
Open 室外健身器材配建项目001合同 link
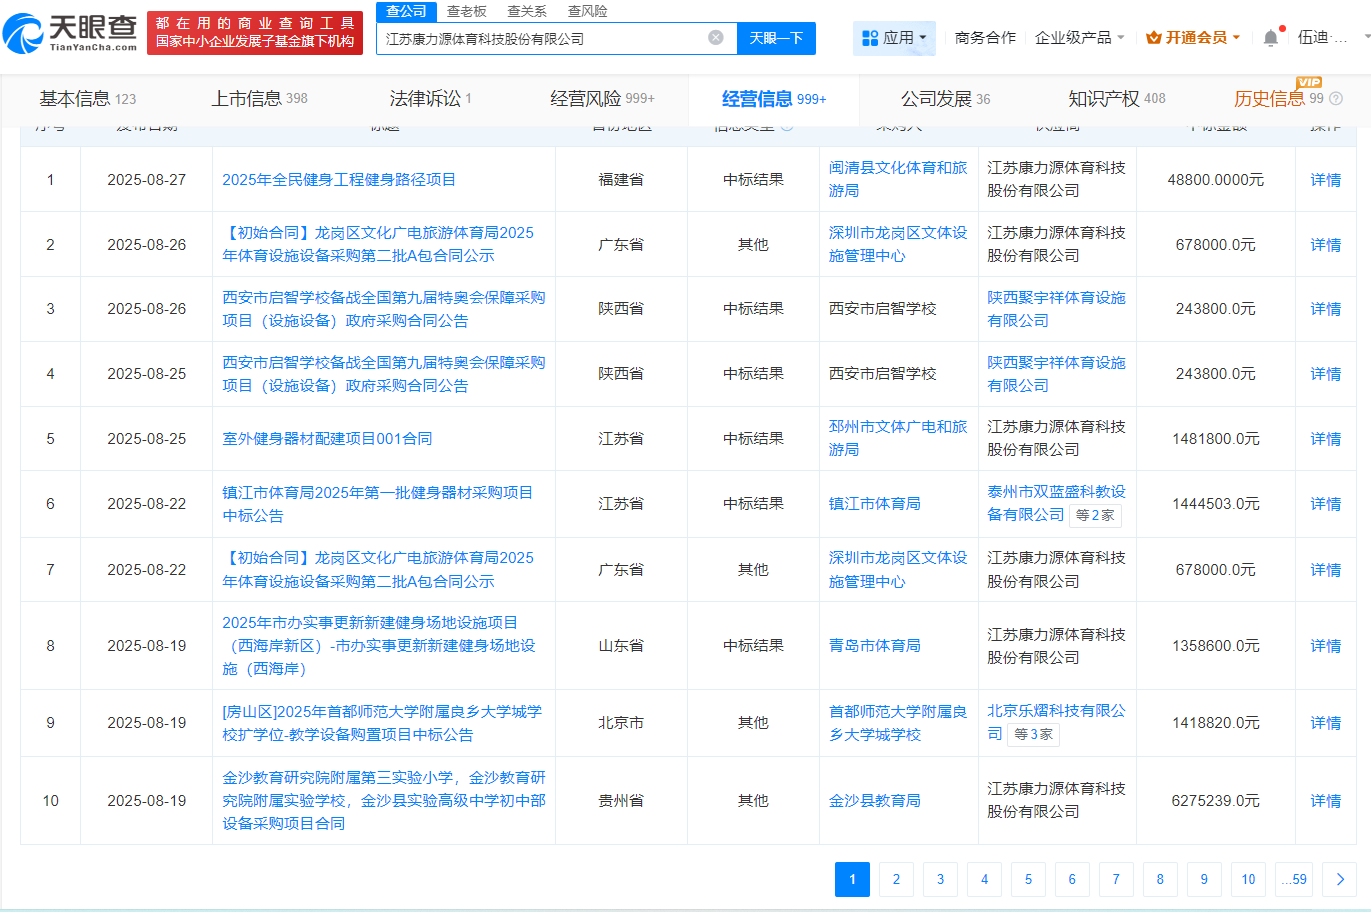[x=327, y=438]
